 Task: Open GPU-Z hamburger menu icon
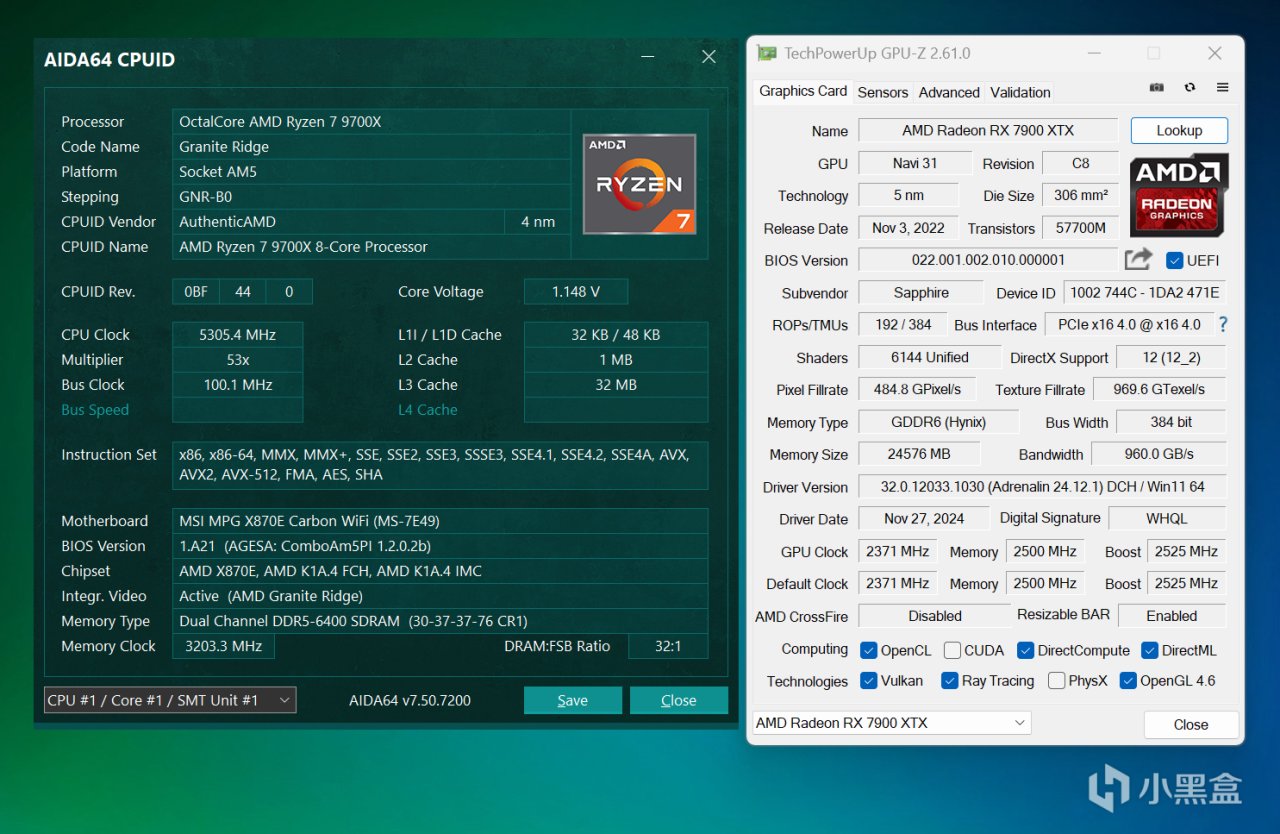(1222, 88)
